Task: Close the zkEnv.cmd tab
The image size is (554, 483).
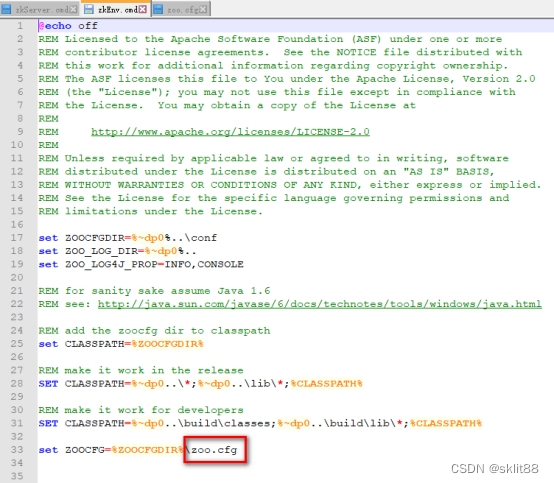Action: click(x=142, y=9)
